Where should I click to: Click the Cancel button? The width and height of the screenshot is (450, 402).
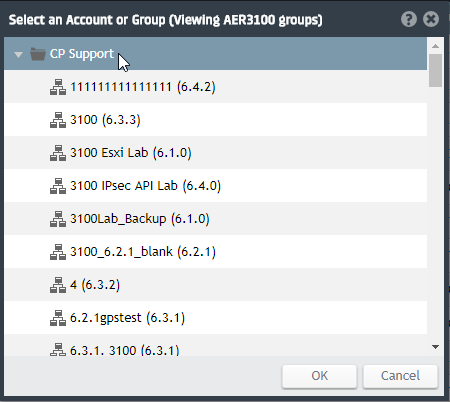point(400,376)
